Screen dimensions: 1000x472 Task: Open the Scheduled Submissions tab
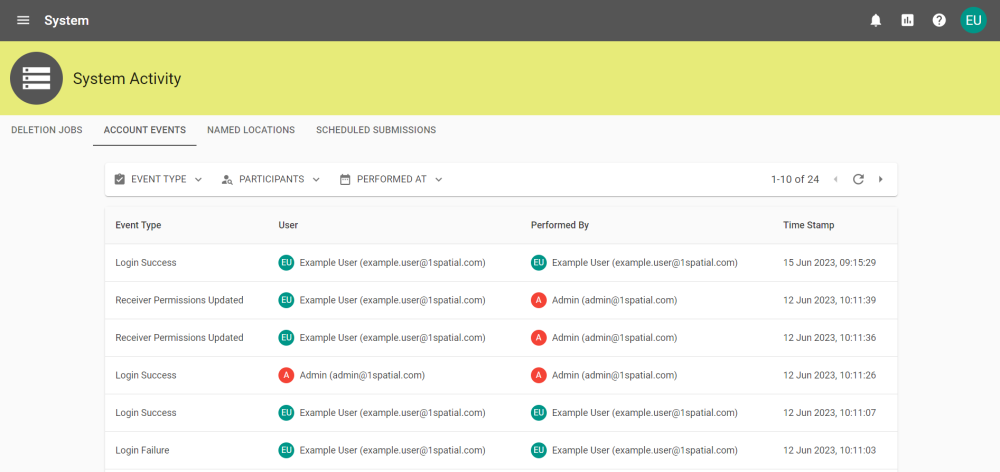[375, 130]
